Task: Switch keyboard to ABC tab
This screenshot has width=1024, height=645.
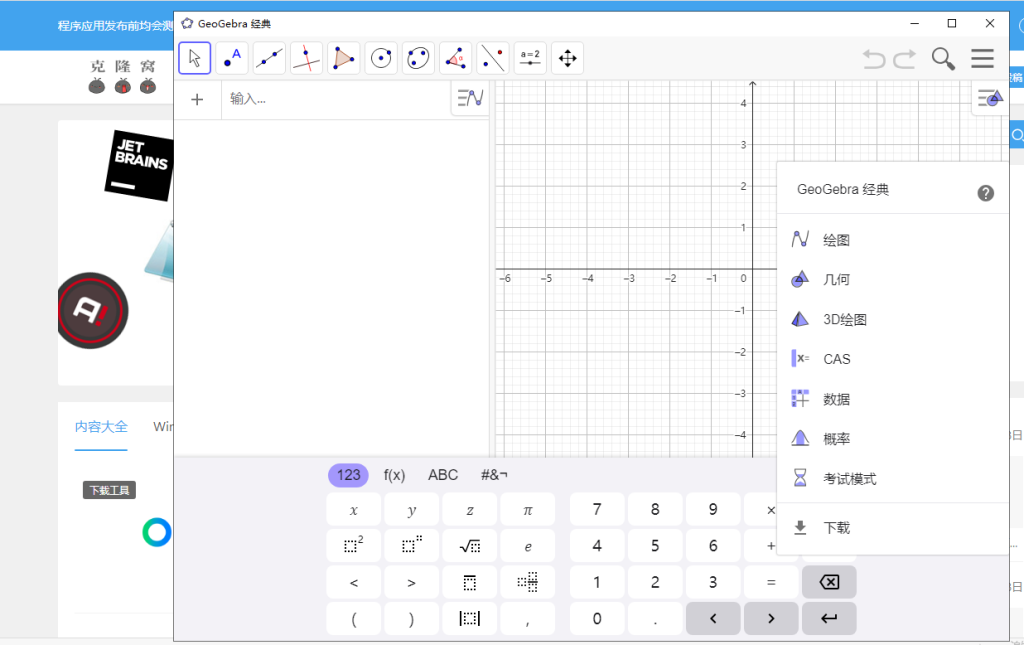Action: tap(443, 475)
